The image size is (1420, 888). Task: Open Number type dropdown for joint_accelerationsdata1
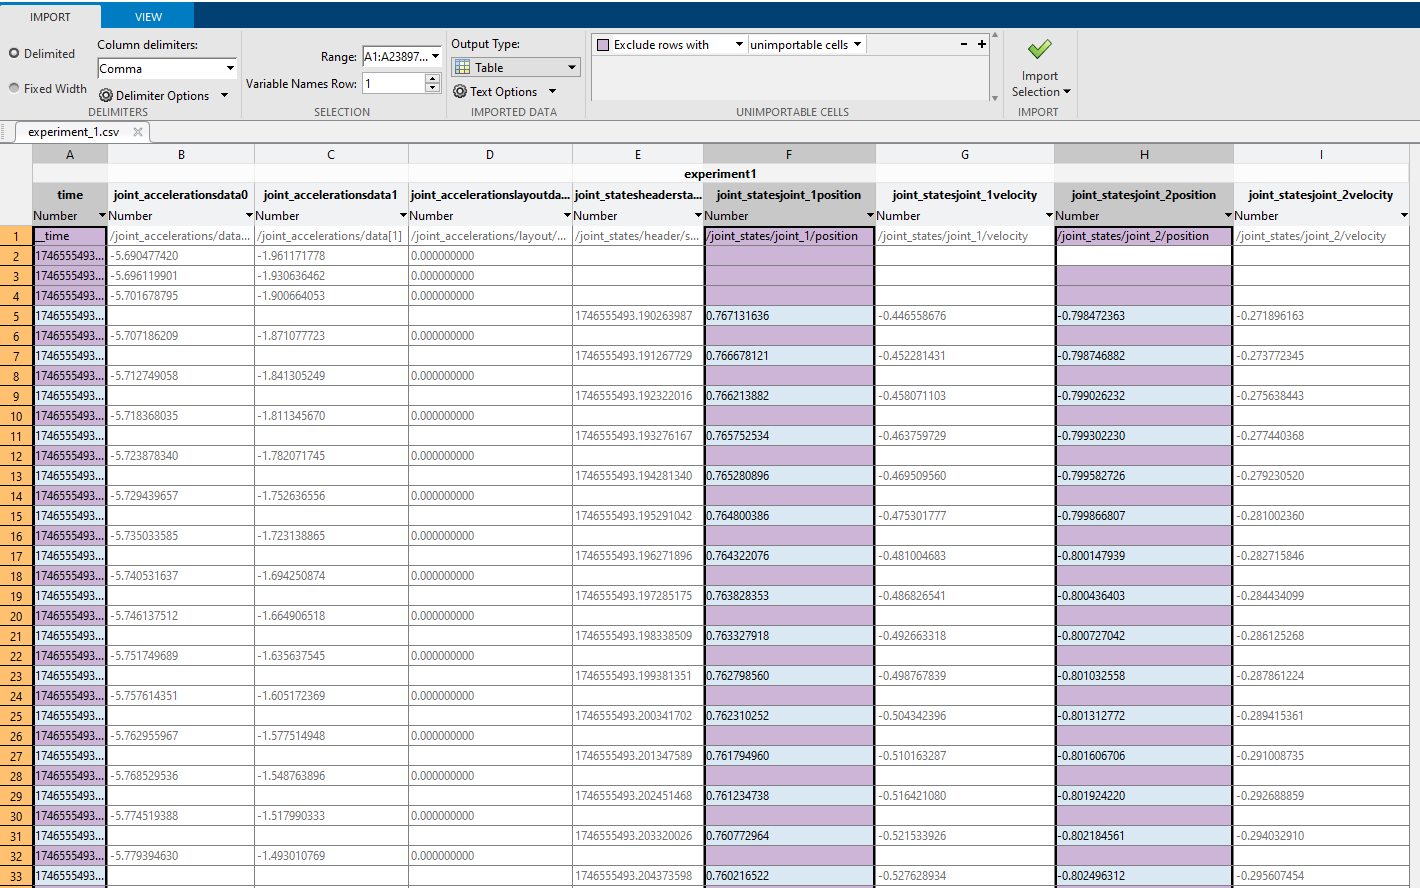tap(403, 216)
